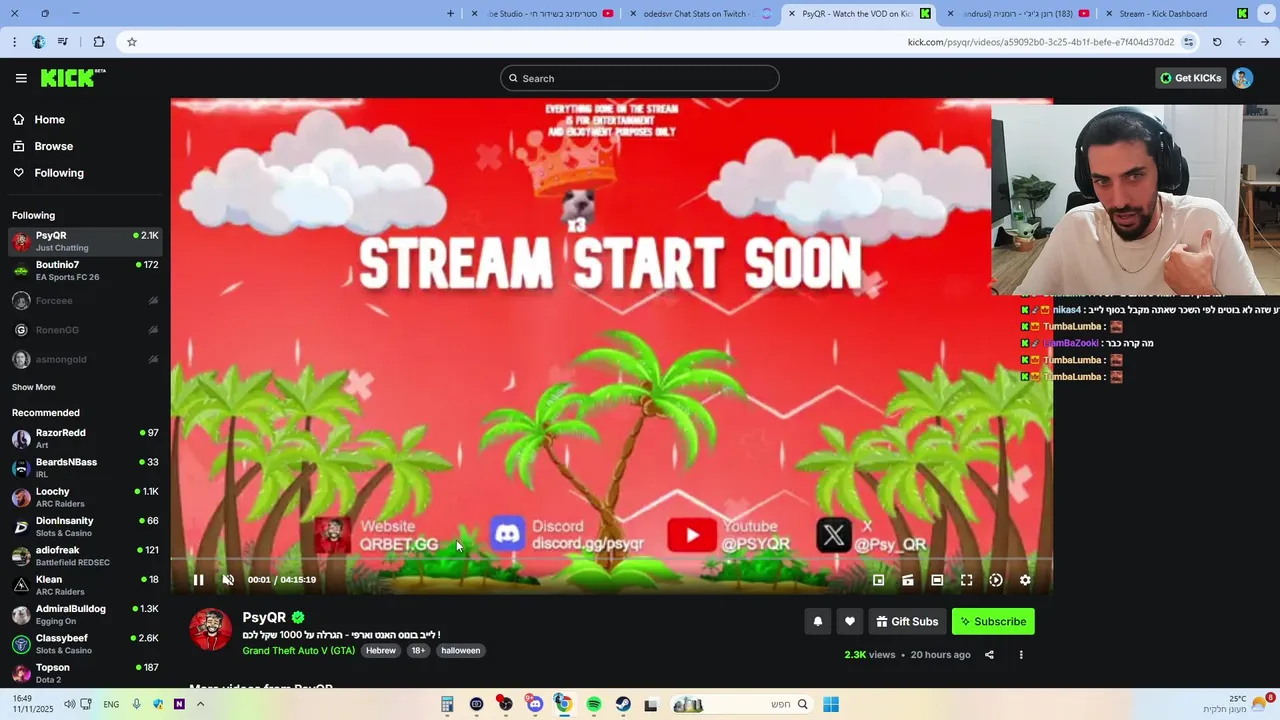Open the recommended Topson channel

(85, 673)
